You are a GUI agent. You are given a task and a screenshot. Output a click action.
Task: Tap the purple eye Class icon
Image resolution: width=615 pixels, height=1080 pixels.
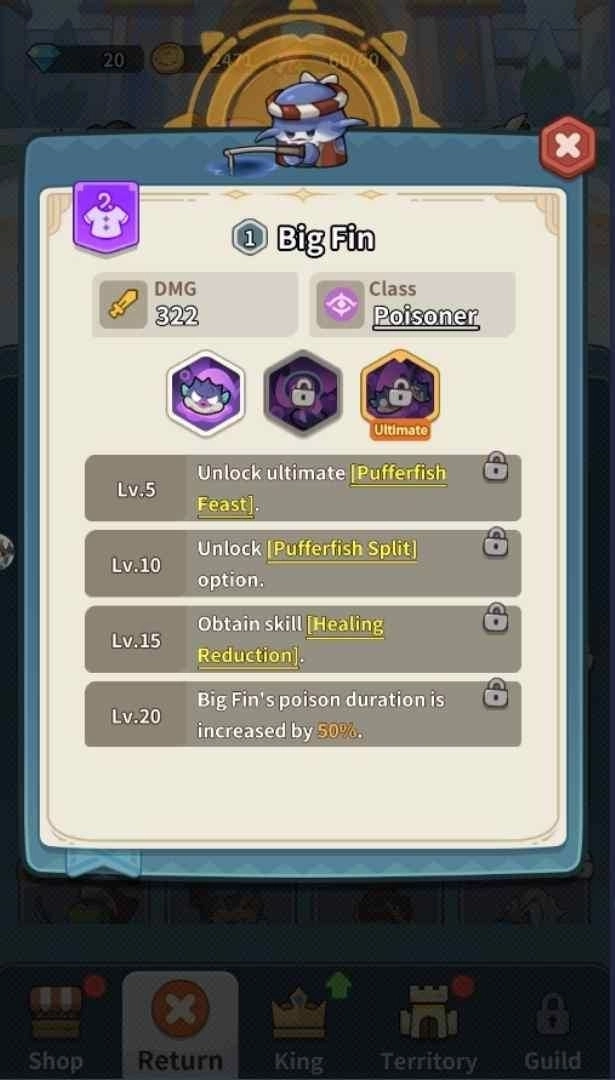[x=340, y=304]
